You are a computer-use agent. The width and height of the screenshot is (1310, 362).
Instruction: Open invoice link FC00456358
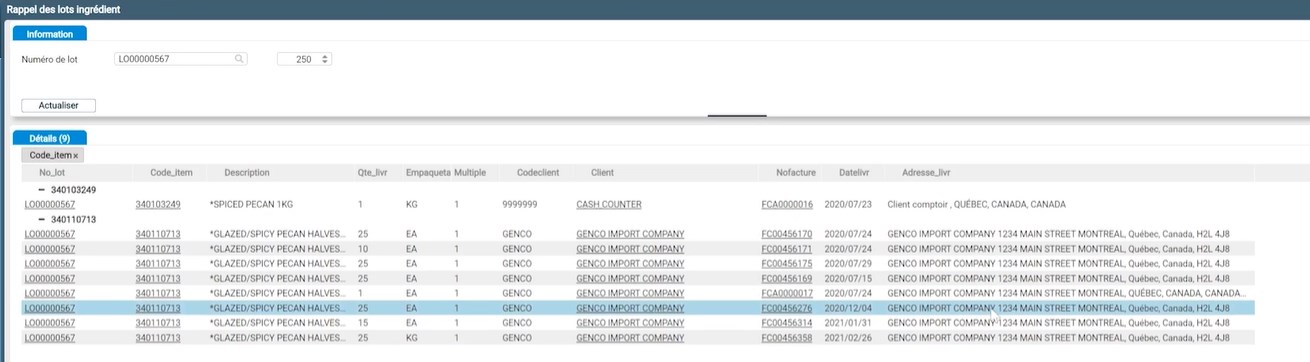tap(787, 338)
